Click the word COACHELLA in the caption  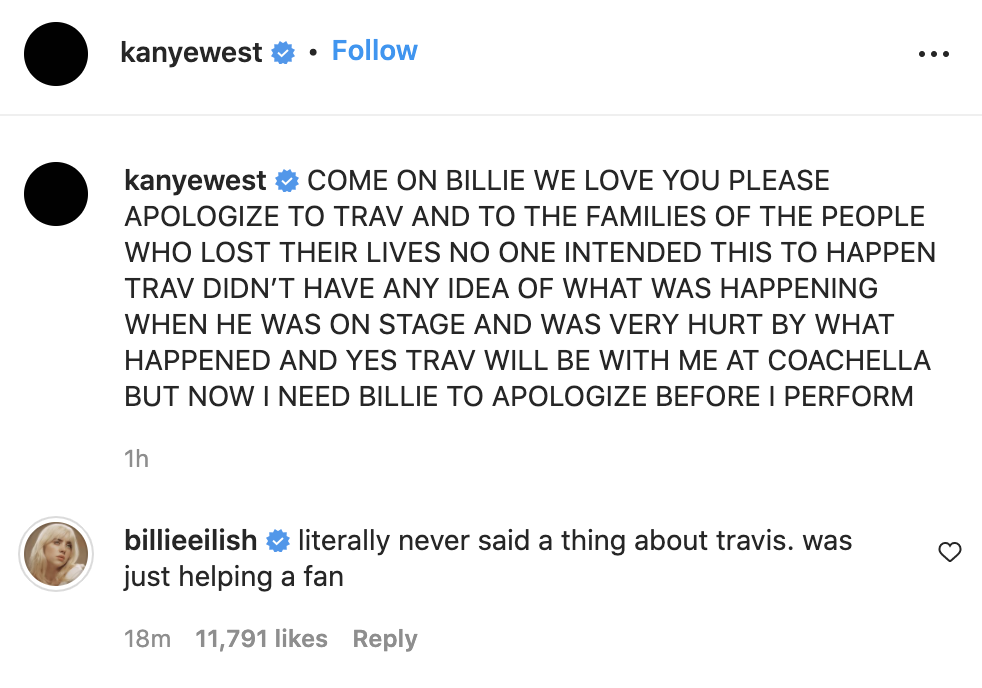click(x=849, y=361)
